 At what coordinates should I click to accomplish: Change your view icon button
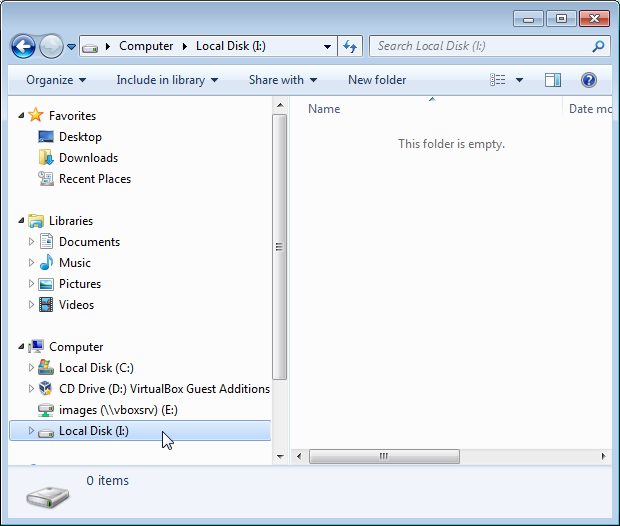point(498,80)
